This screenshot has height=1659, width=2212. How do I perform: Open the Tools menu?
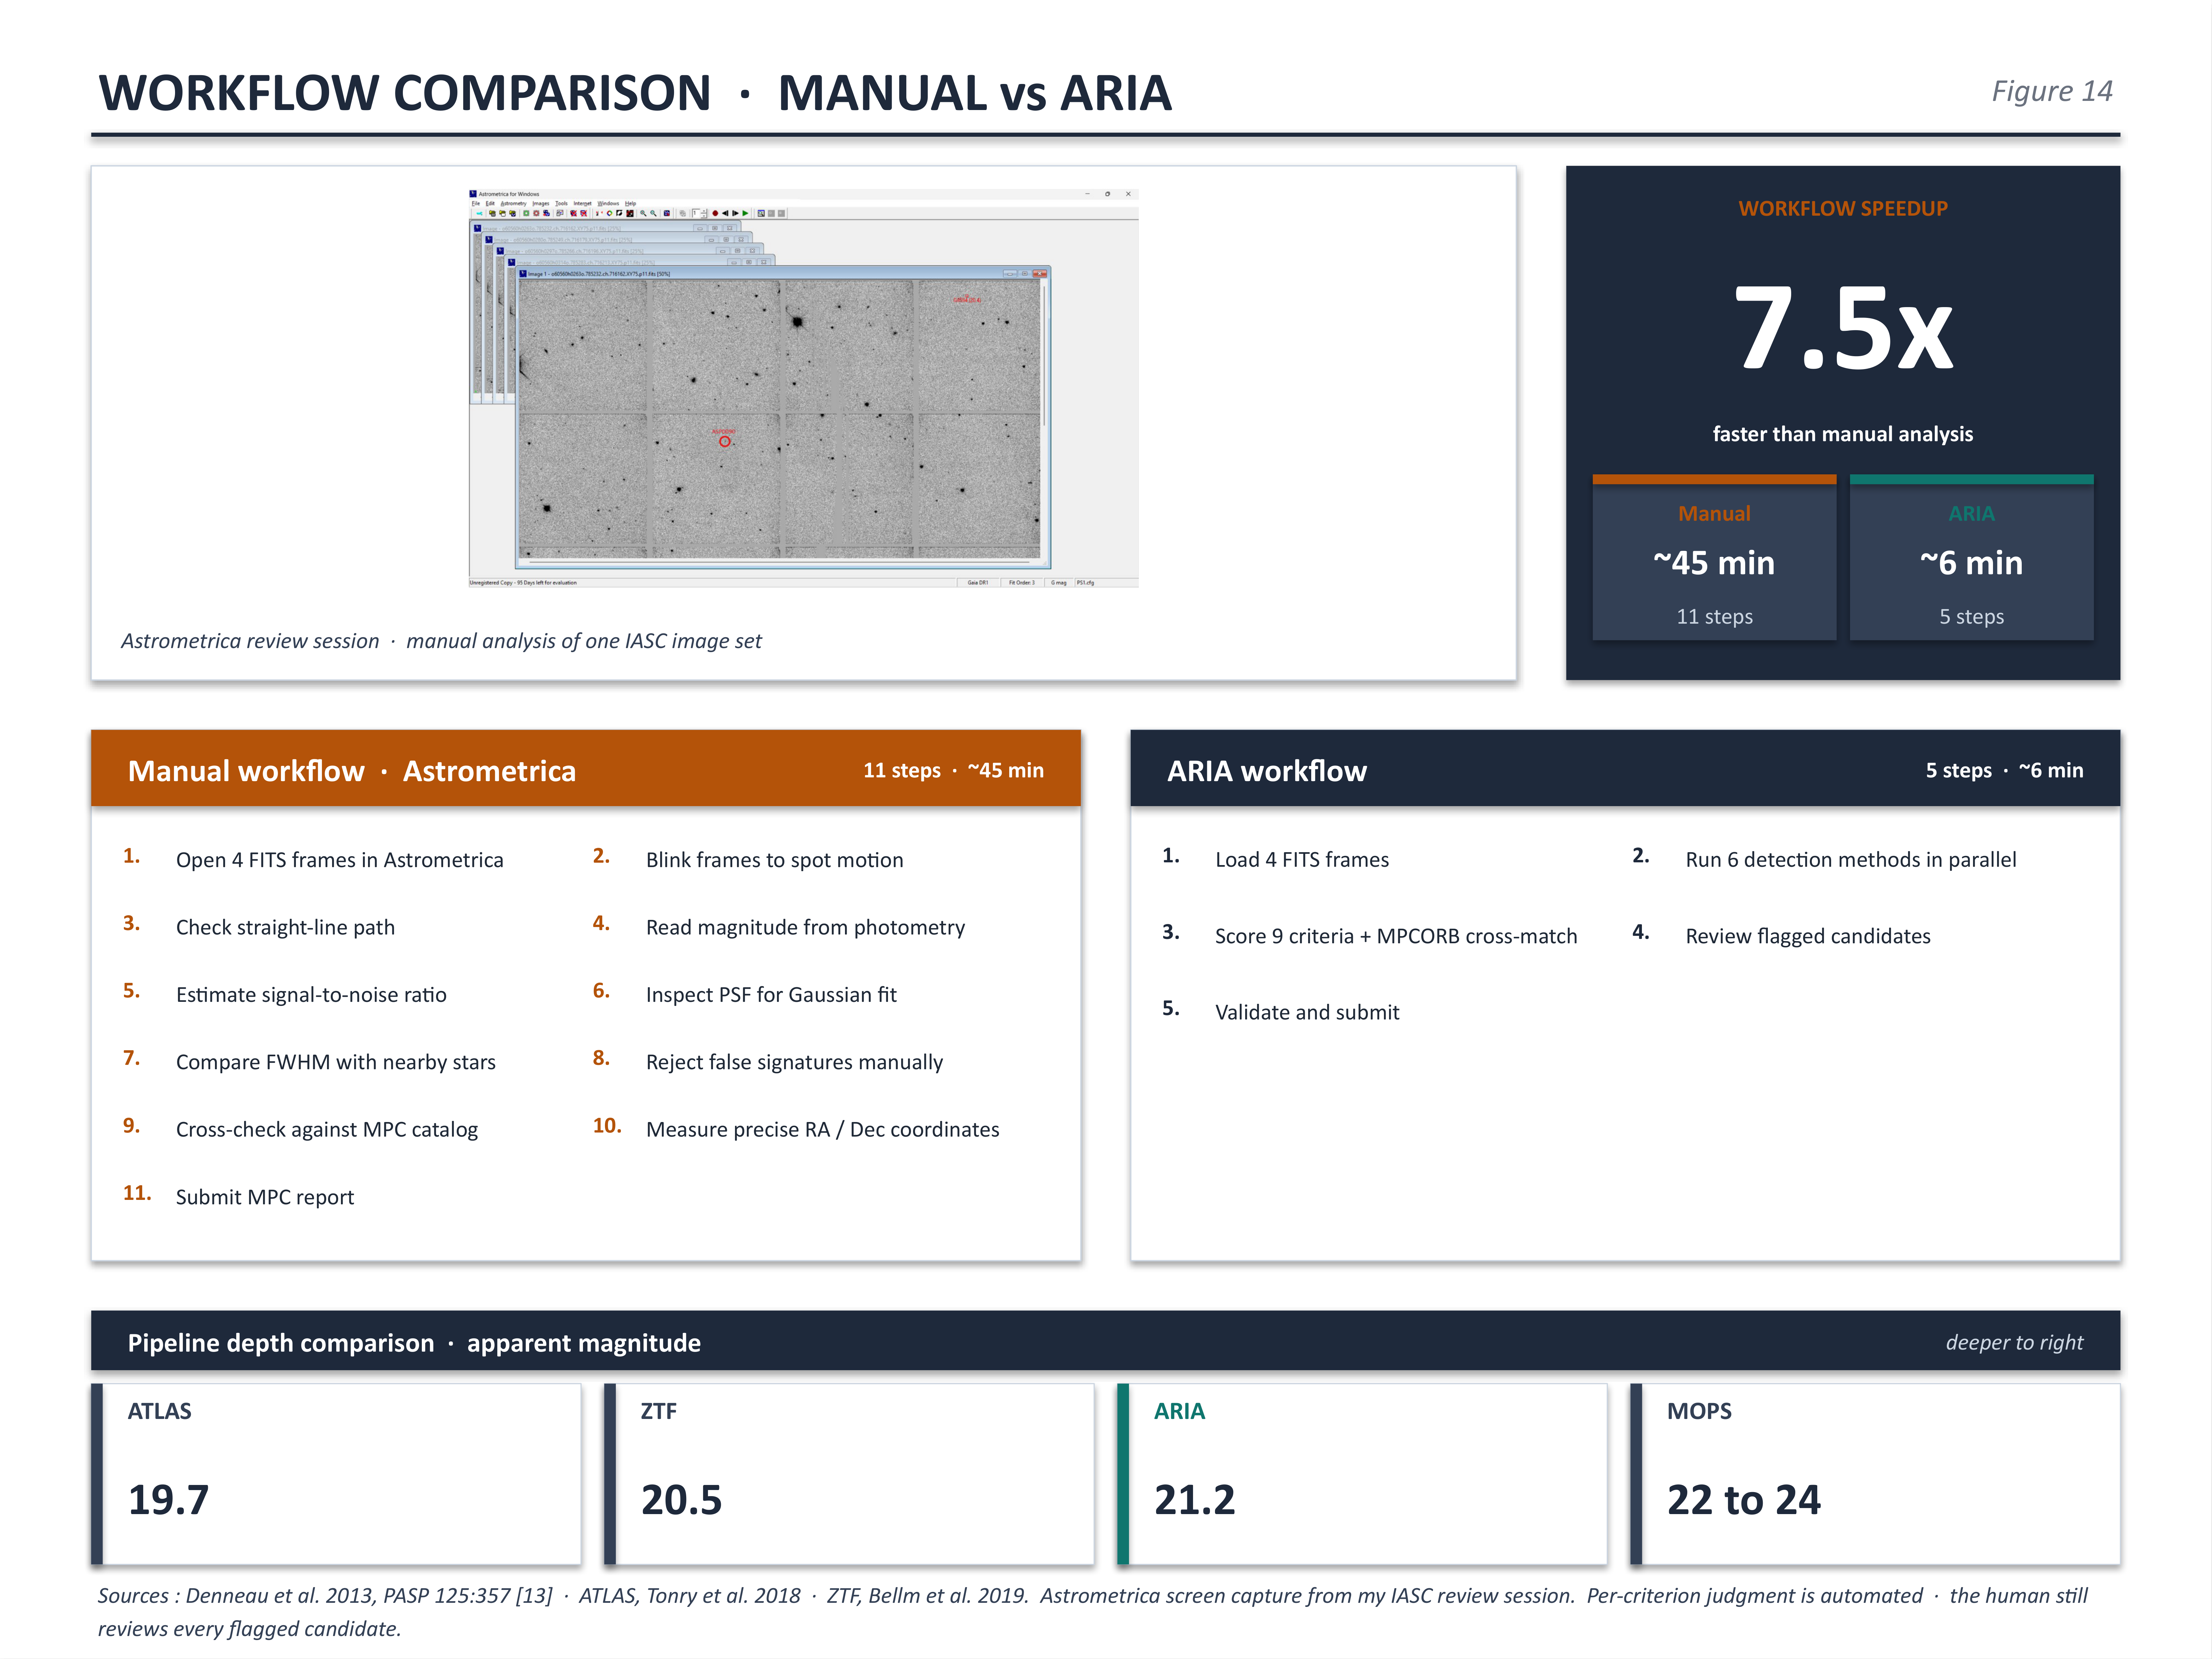pyautogui.click(x=562, y=203)
